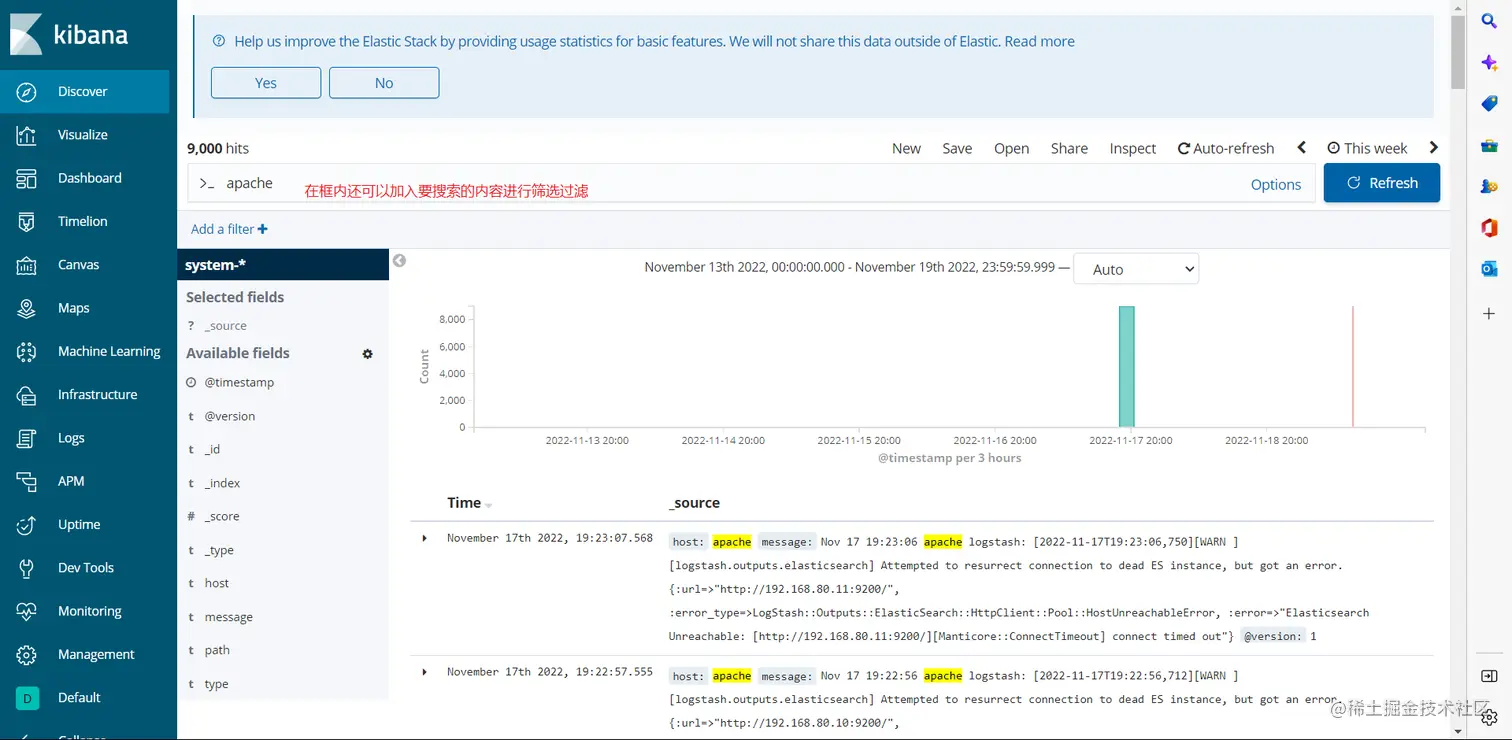Open the APM icon
1512x740 pixels.
(27, 481)
